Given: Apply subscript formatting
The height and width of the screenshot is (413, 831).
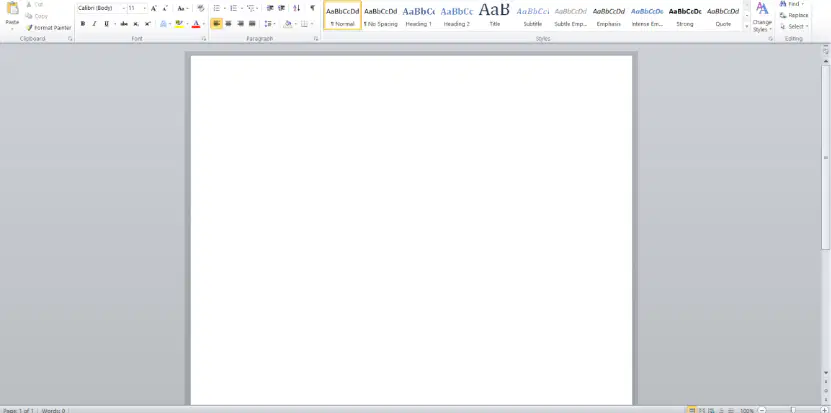Looking at the screenshot, I should [x=136, y=24].
